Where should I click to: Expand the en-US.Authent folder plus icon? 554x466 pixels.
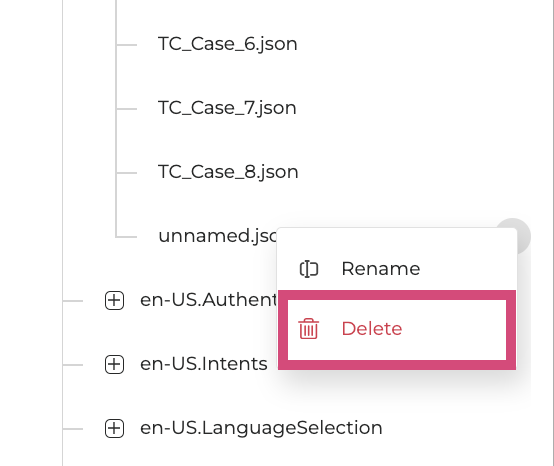(114, 300)
